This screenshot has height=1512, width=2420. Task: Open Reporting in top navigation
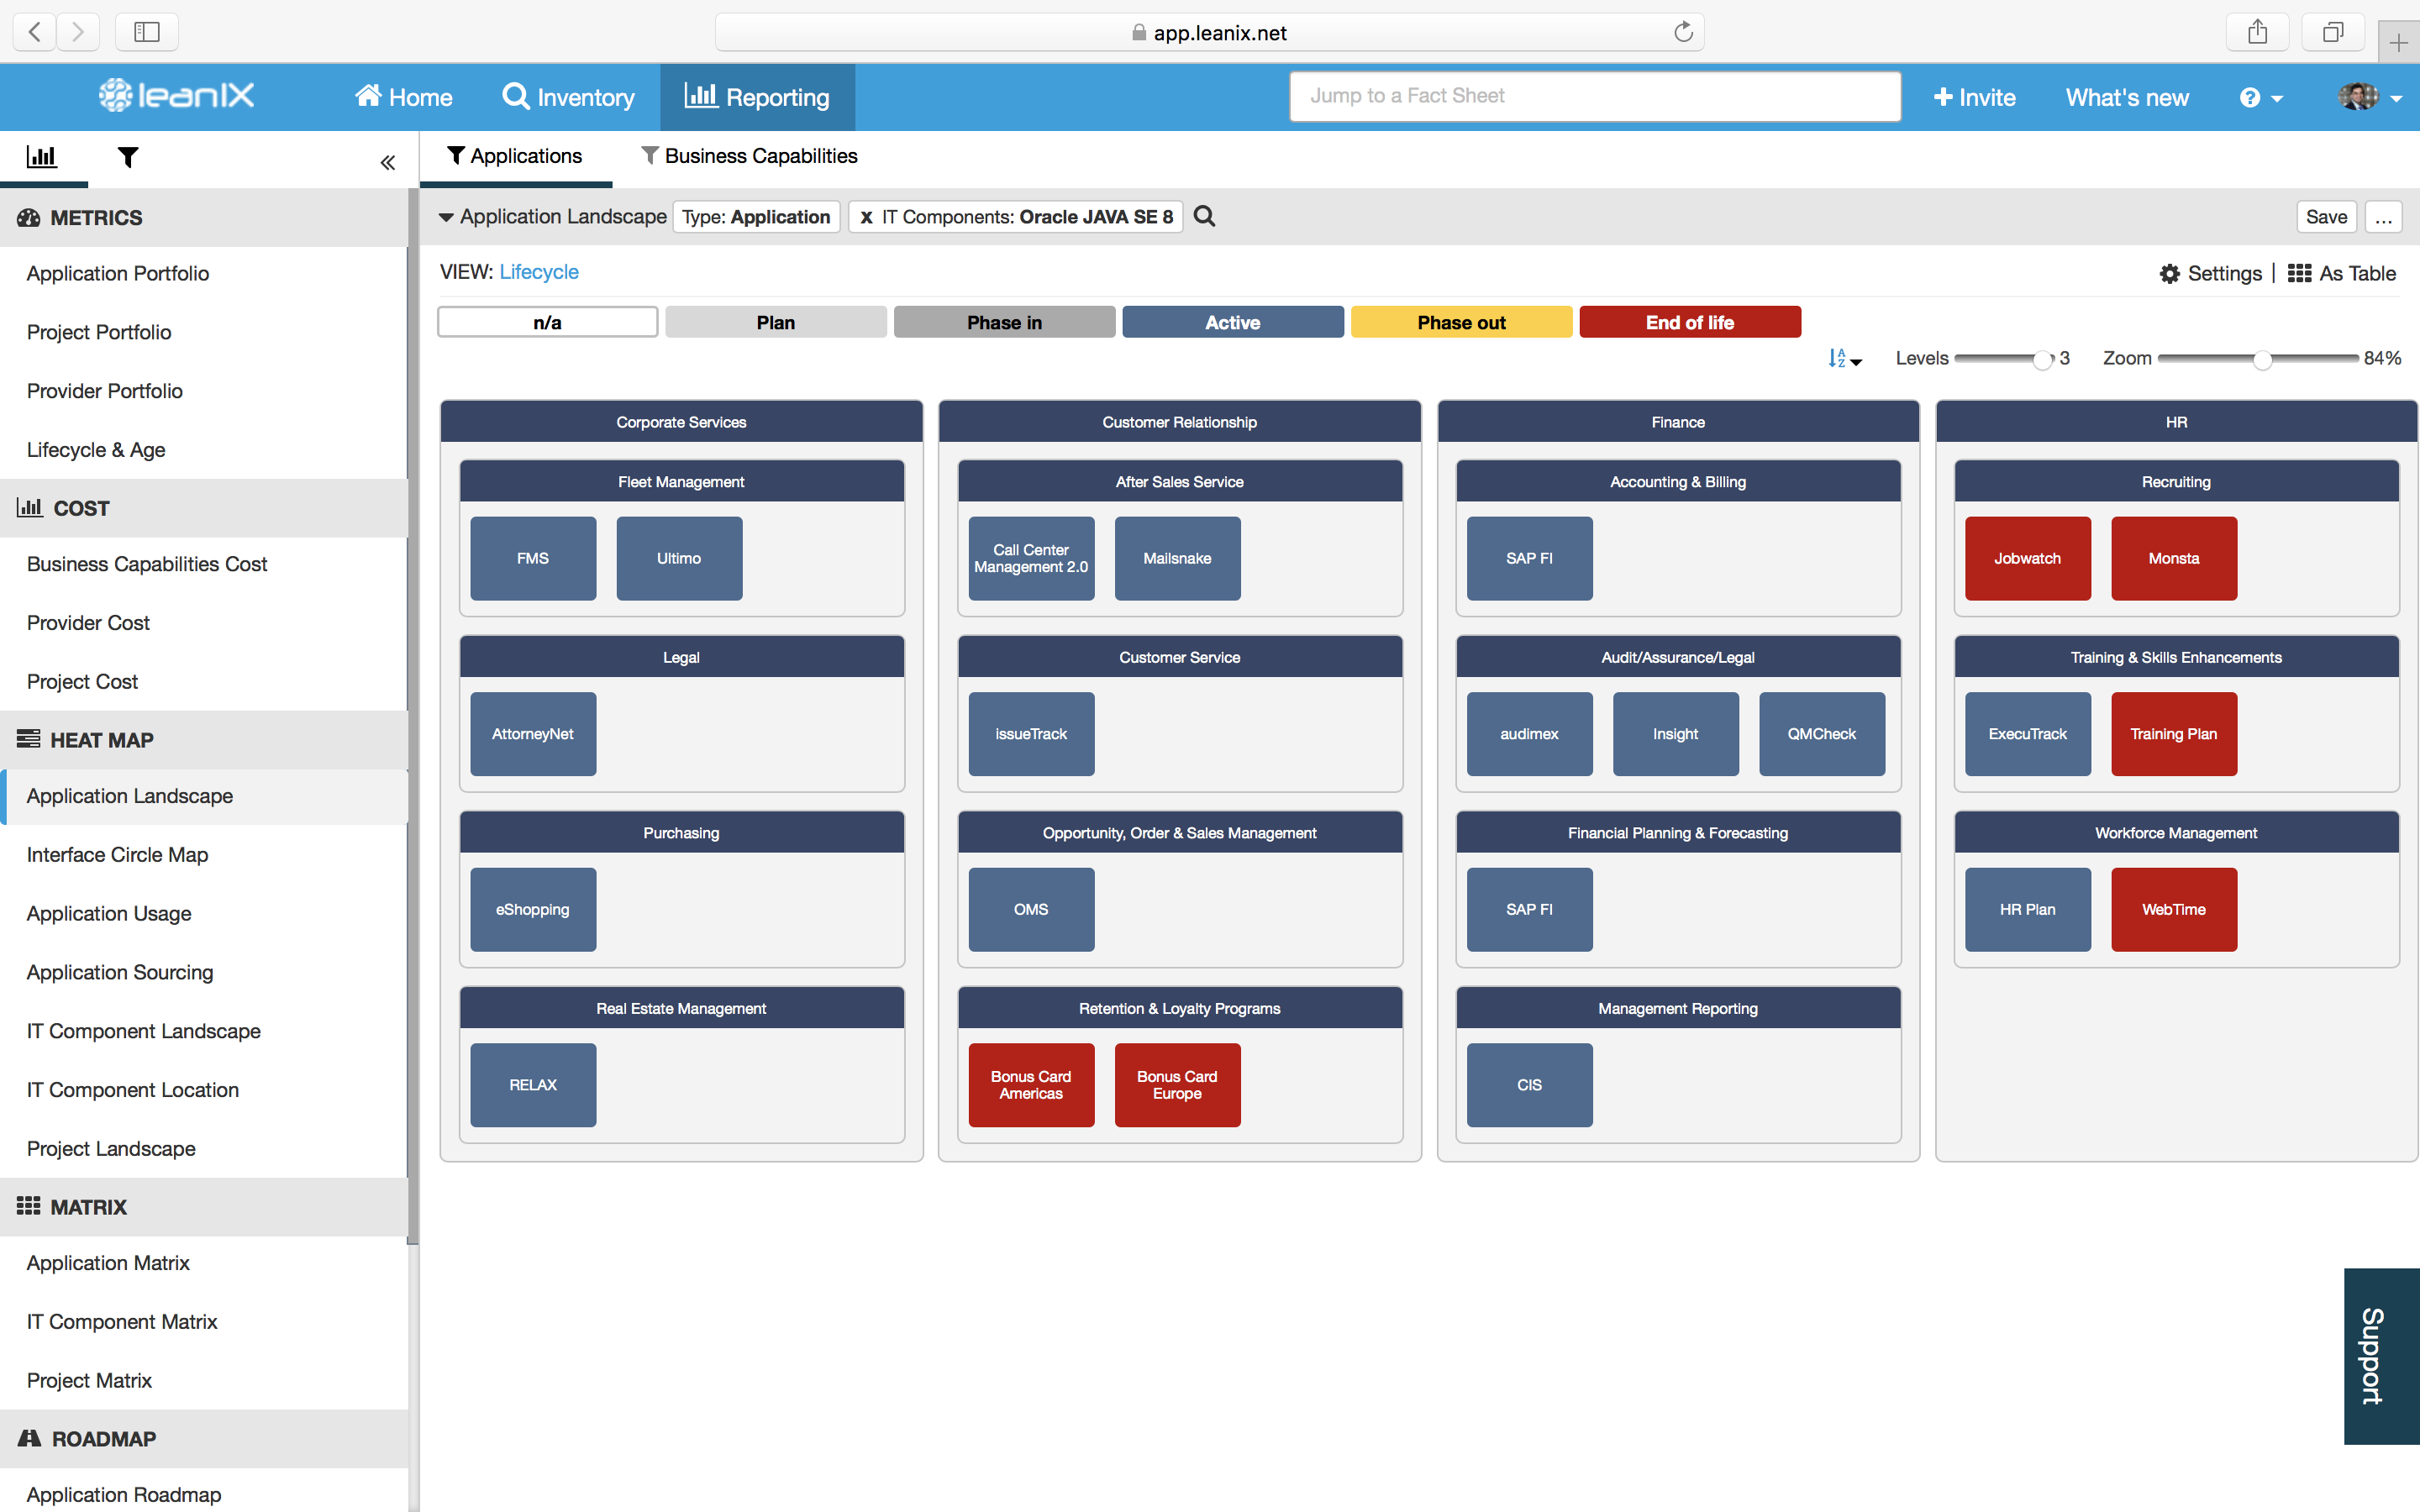click(757, 97)
